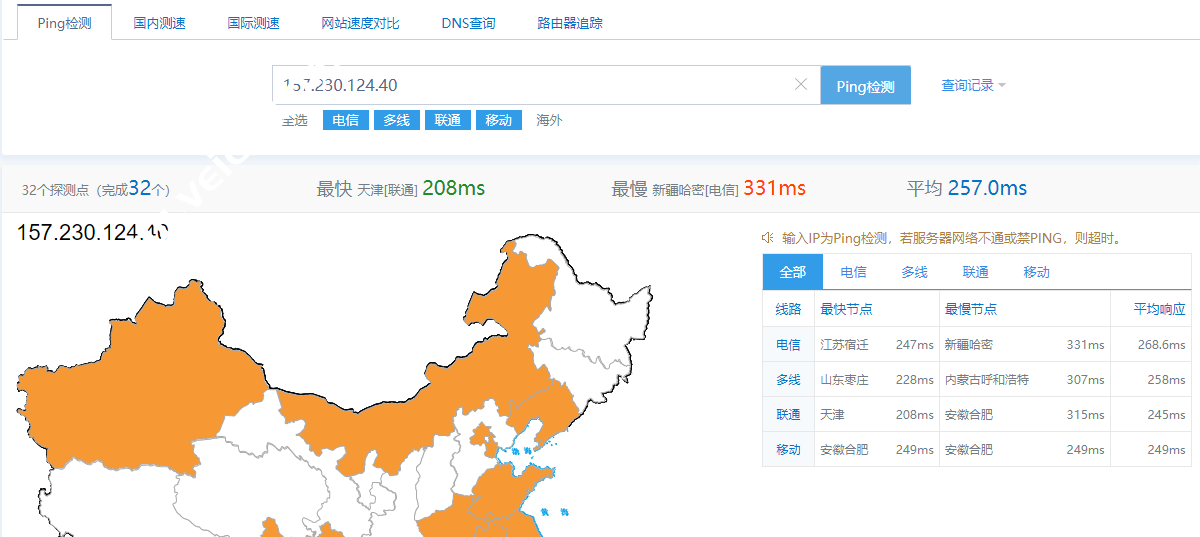Expand 查询记录 dropdown
This screenshot has height=537, width=1200.
973,86
